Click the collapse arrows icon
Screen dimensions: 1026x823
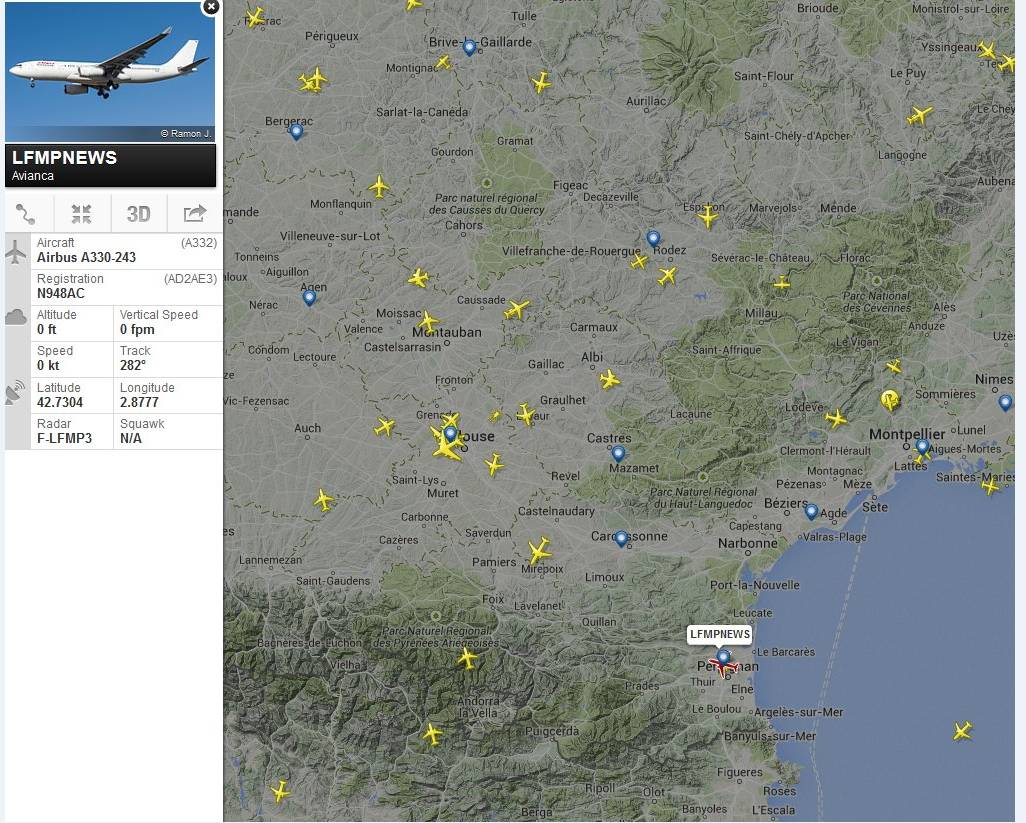(x=82, y=213)
